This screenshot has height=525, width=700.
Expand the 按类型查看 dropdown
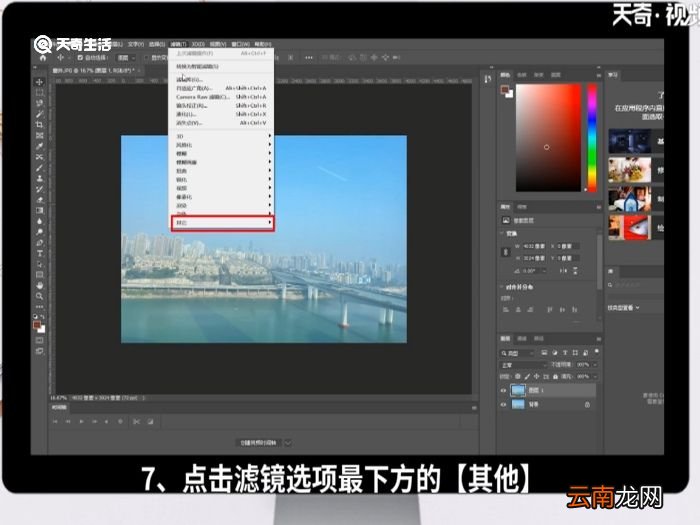pyautogui.click(x=623, y=308)
